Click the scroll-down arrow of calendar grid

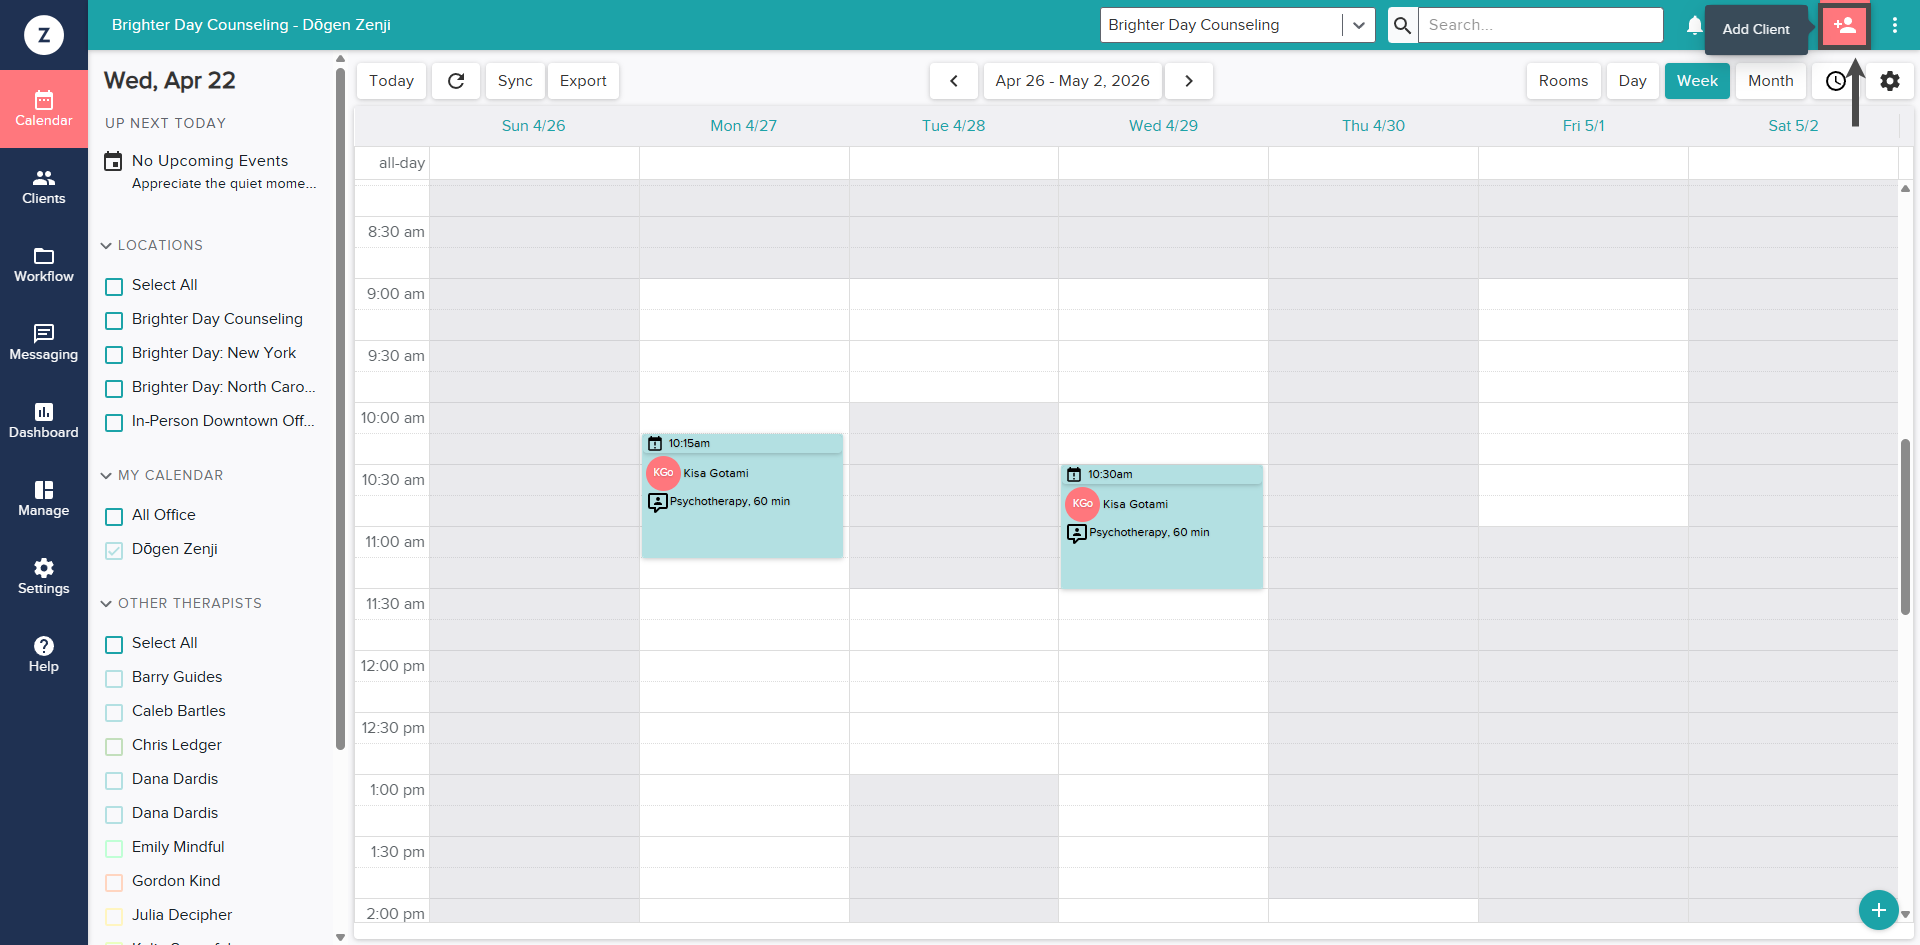[x=1906, y=914]
